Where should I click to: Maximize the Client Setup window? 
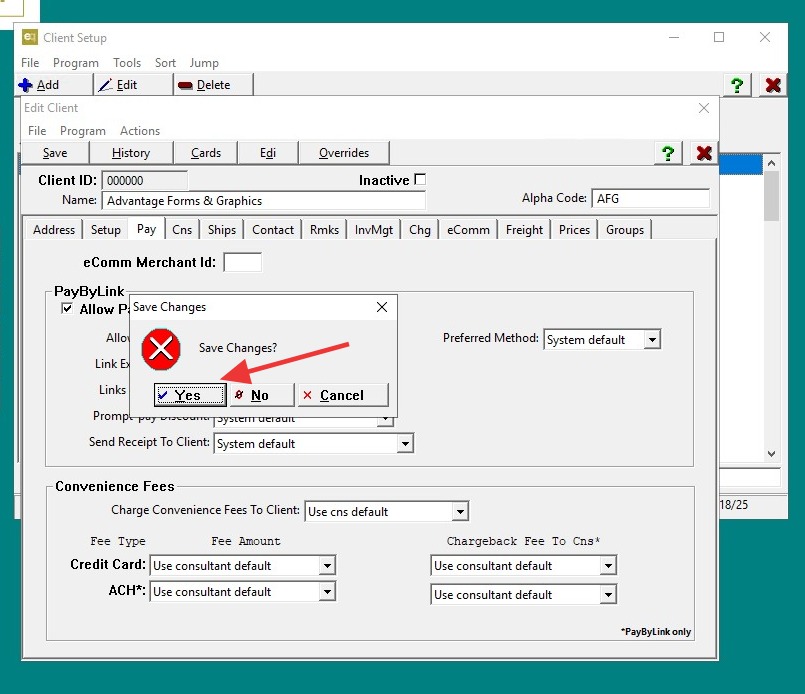click(719, 37)
